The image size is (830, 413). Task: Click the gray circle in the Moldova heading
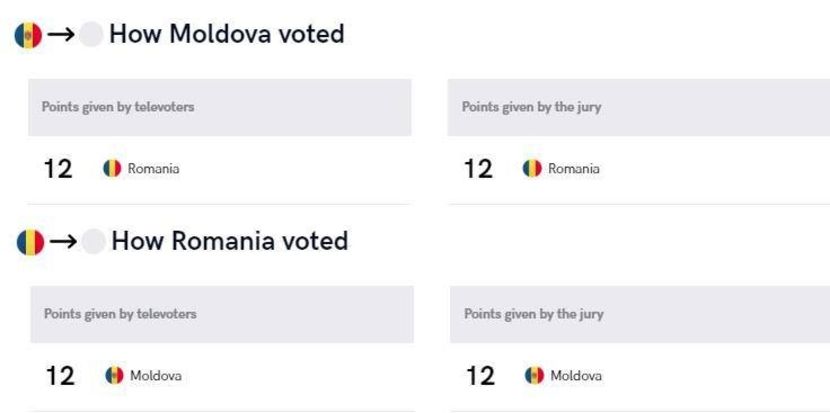pyautogui.click(x=90, y=35)
